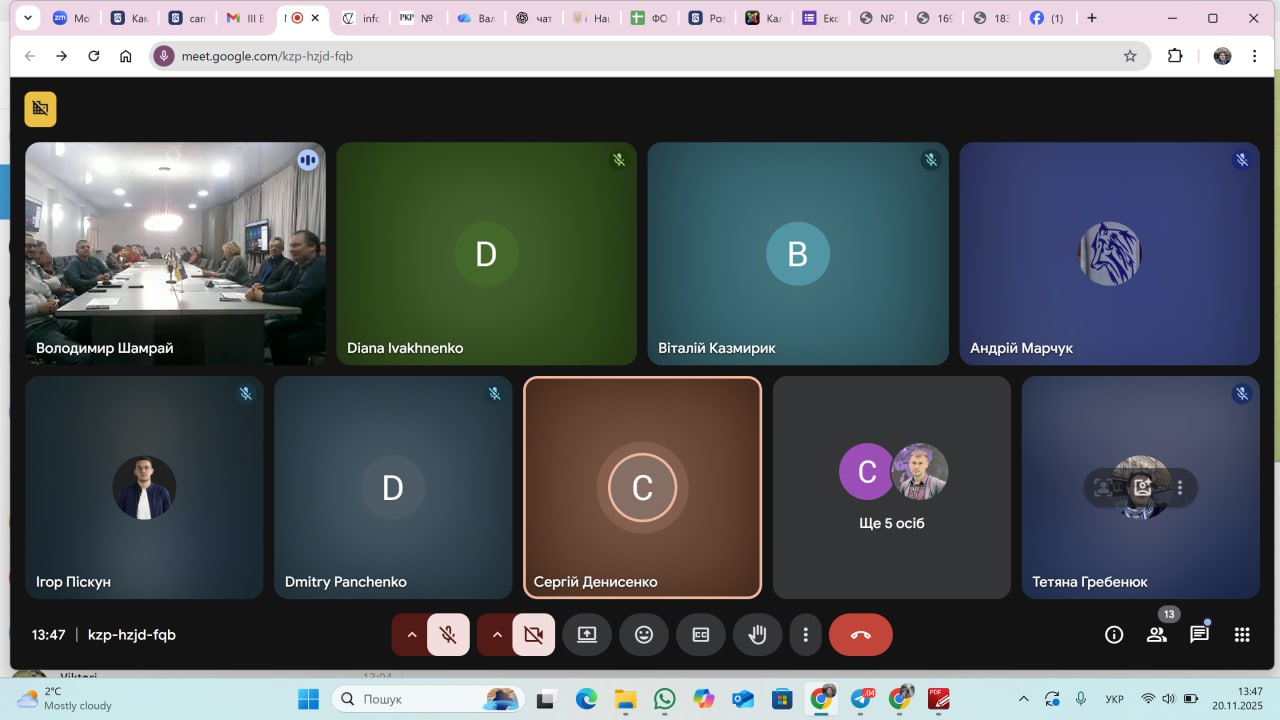Unmute the microphone

click(x=448, y=635)
